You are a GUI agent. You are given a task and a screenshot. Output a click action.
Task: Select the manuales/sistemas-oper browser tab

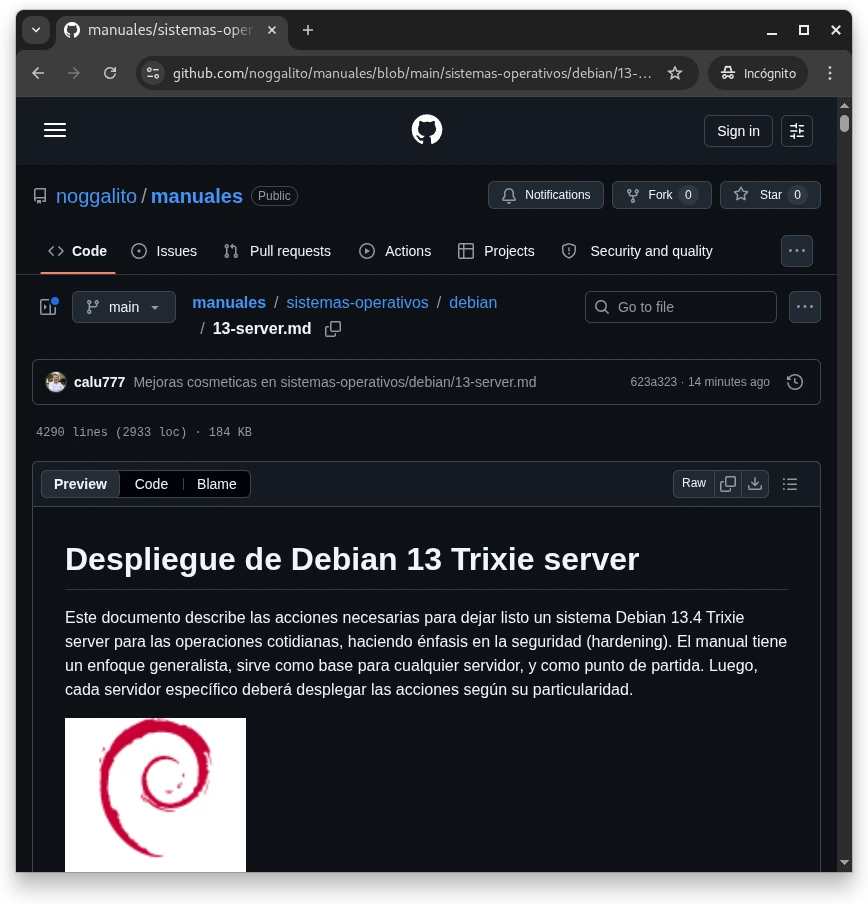pos(172,30)
